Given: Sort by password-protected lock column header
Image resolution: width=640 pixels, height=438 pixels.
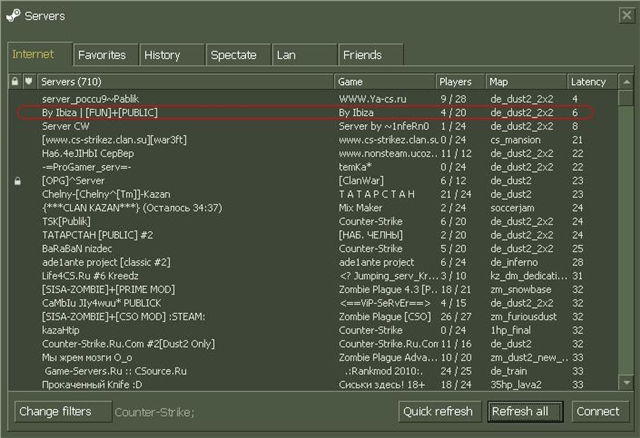Looking at the screenshot, I should 15,82.
